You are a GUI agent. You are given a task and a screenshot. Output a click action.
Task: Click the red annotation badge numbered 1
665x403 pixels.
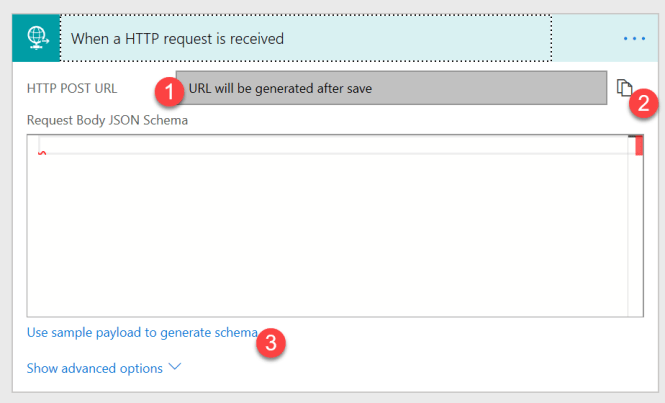(169, 92)
